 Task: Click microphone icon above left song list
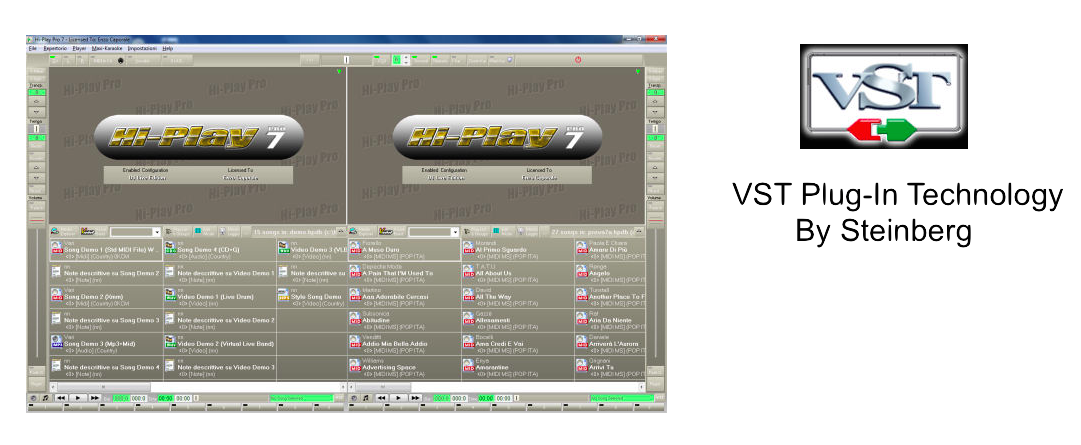[x=224, y=232]
